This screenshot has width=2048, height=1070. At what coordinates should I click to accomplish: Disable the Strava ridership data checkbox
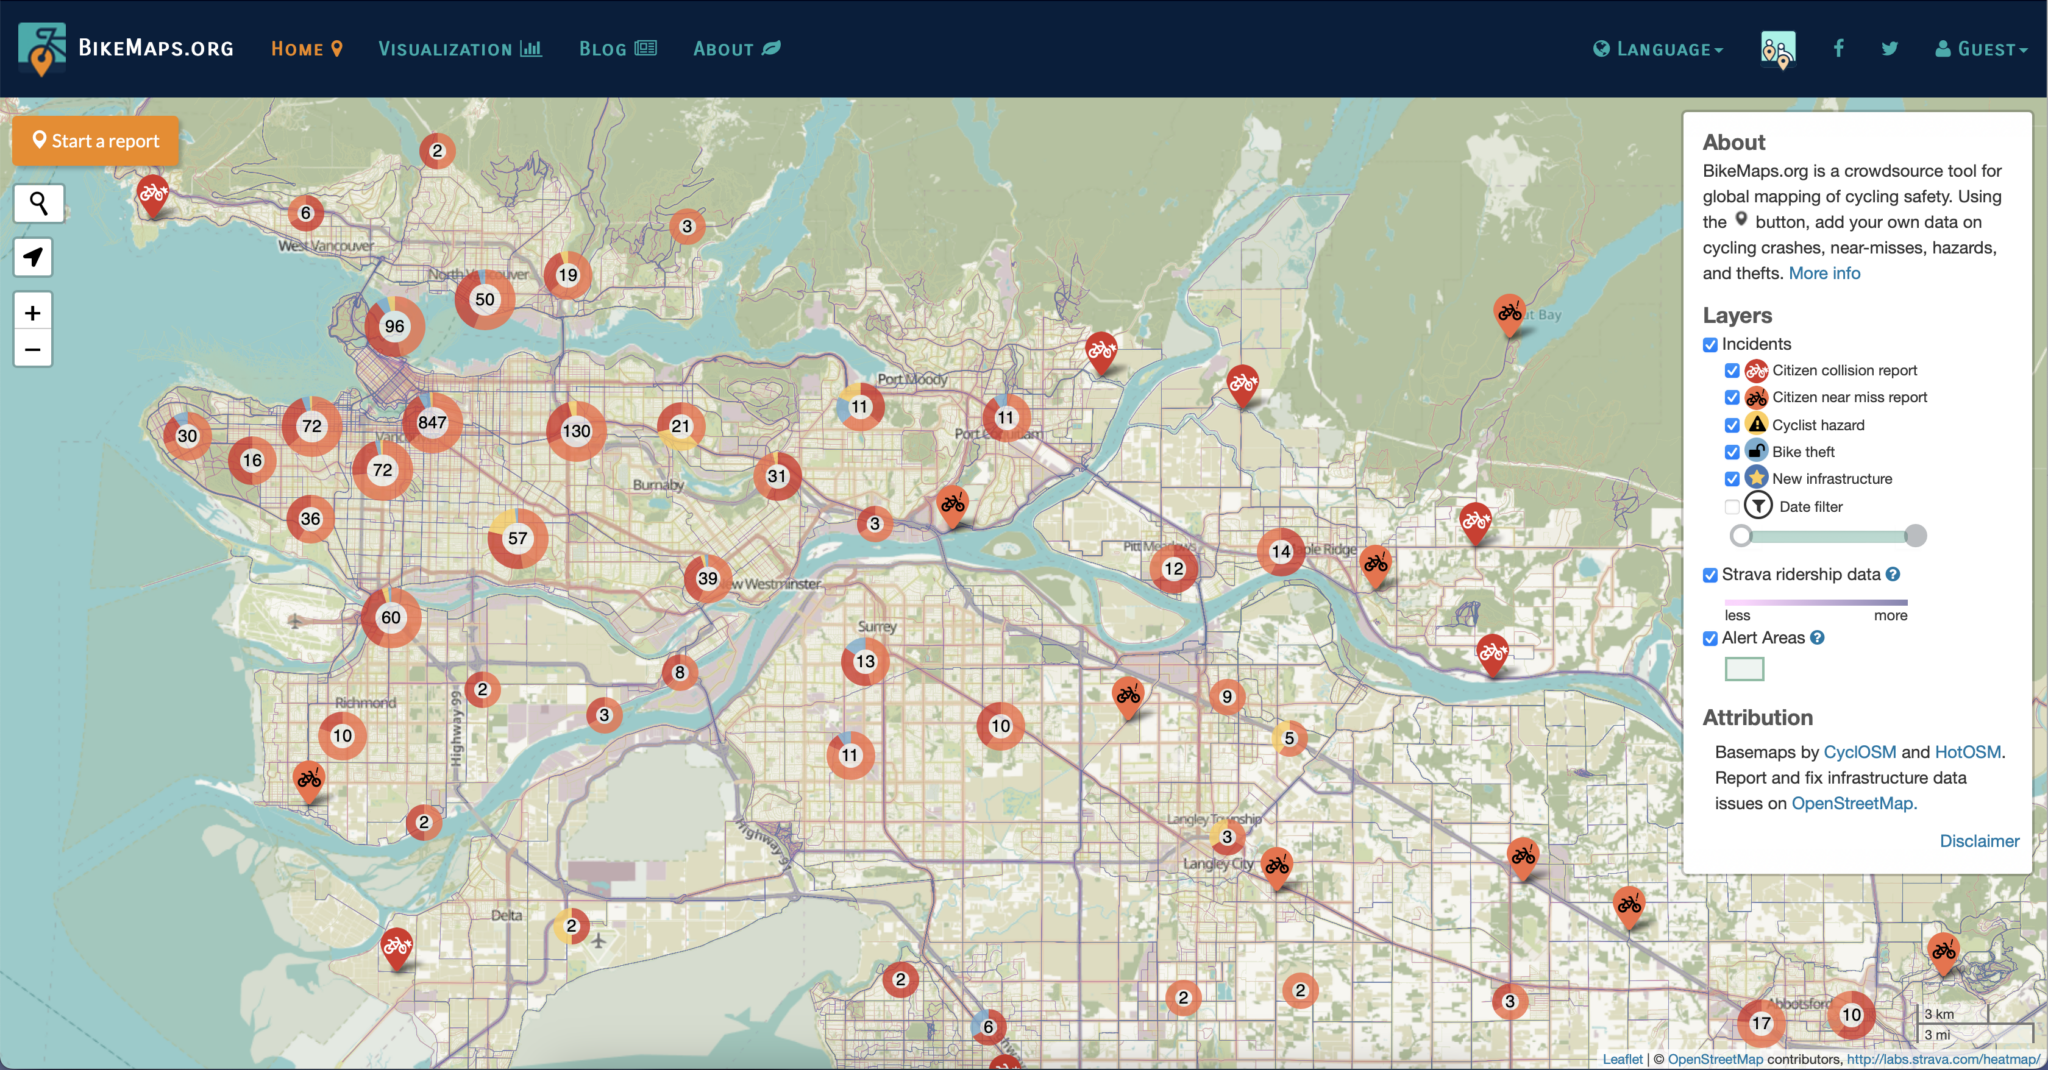[1710, 575]
